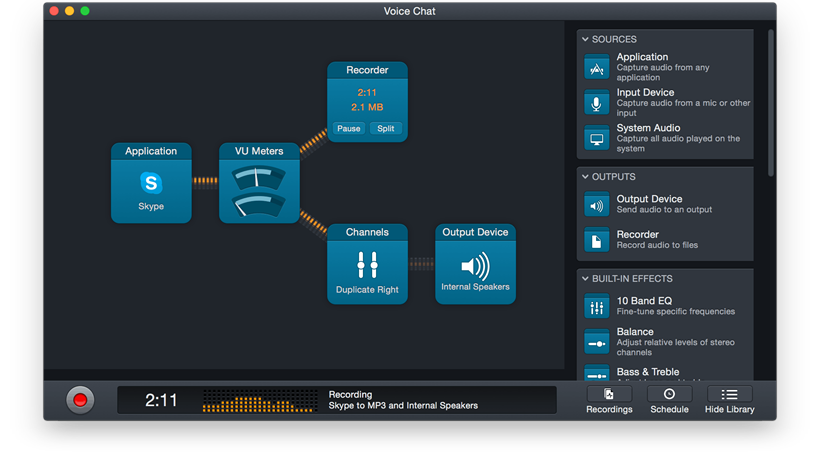Select the 10 Band EQ icon
Screen dimensions: 820x454
[596, 307]
